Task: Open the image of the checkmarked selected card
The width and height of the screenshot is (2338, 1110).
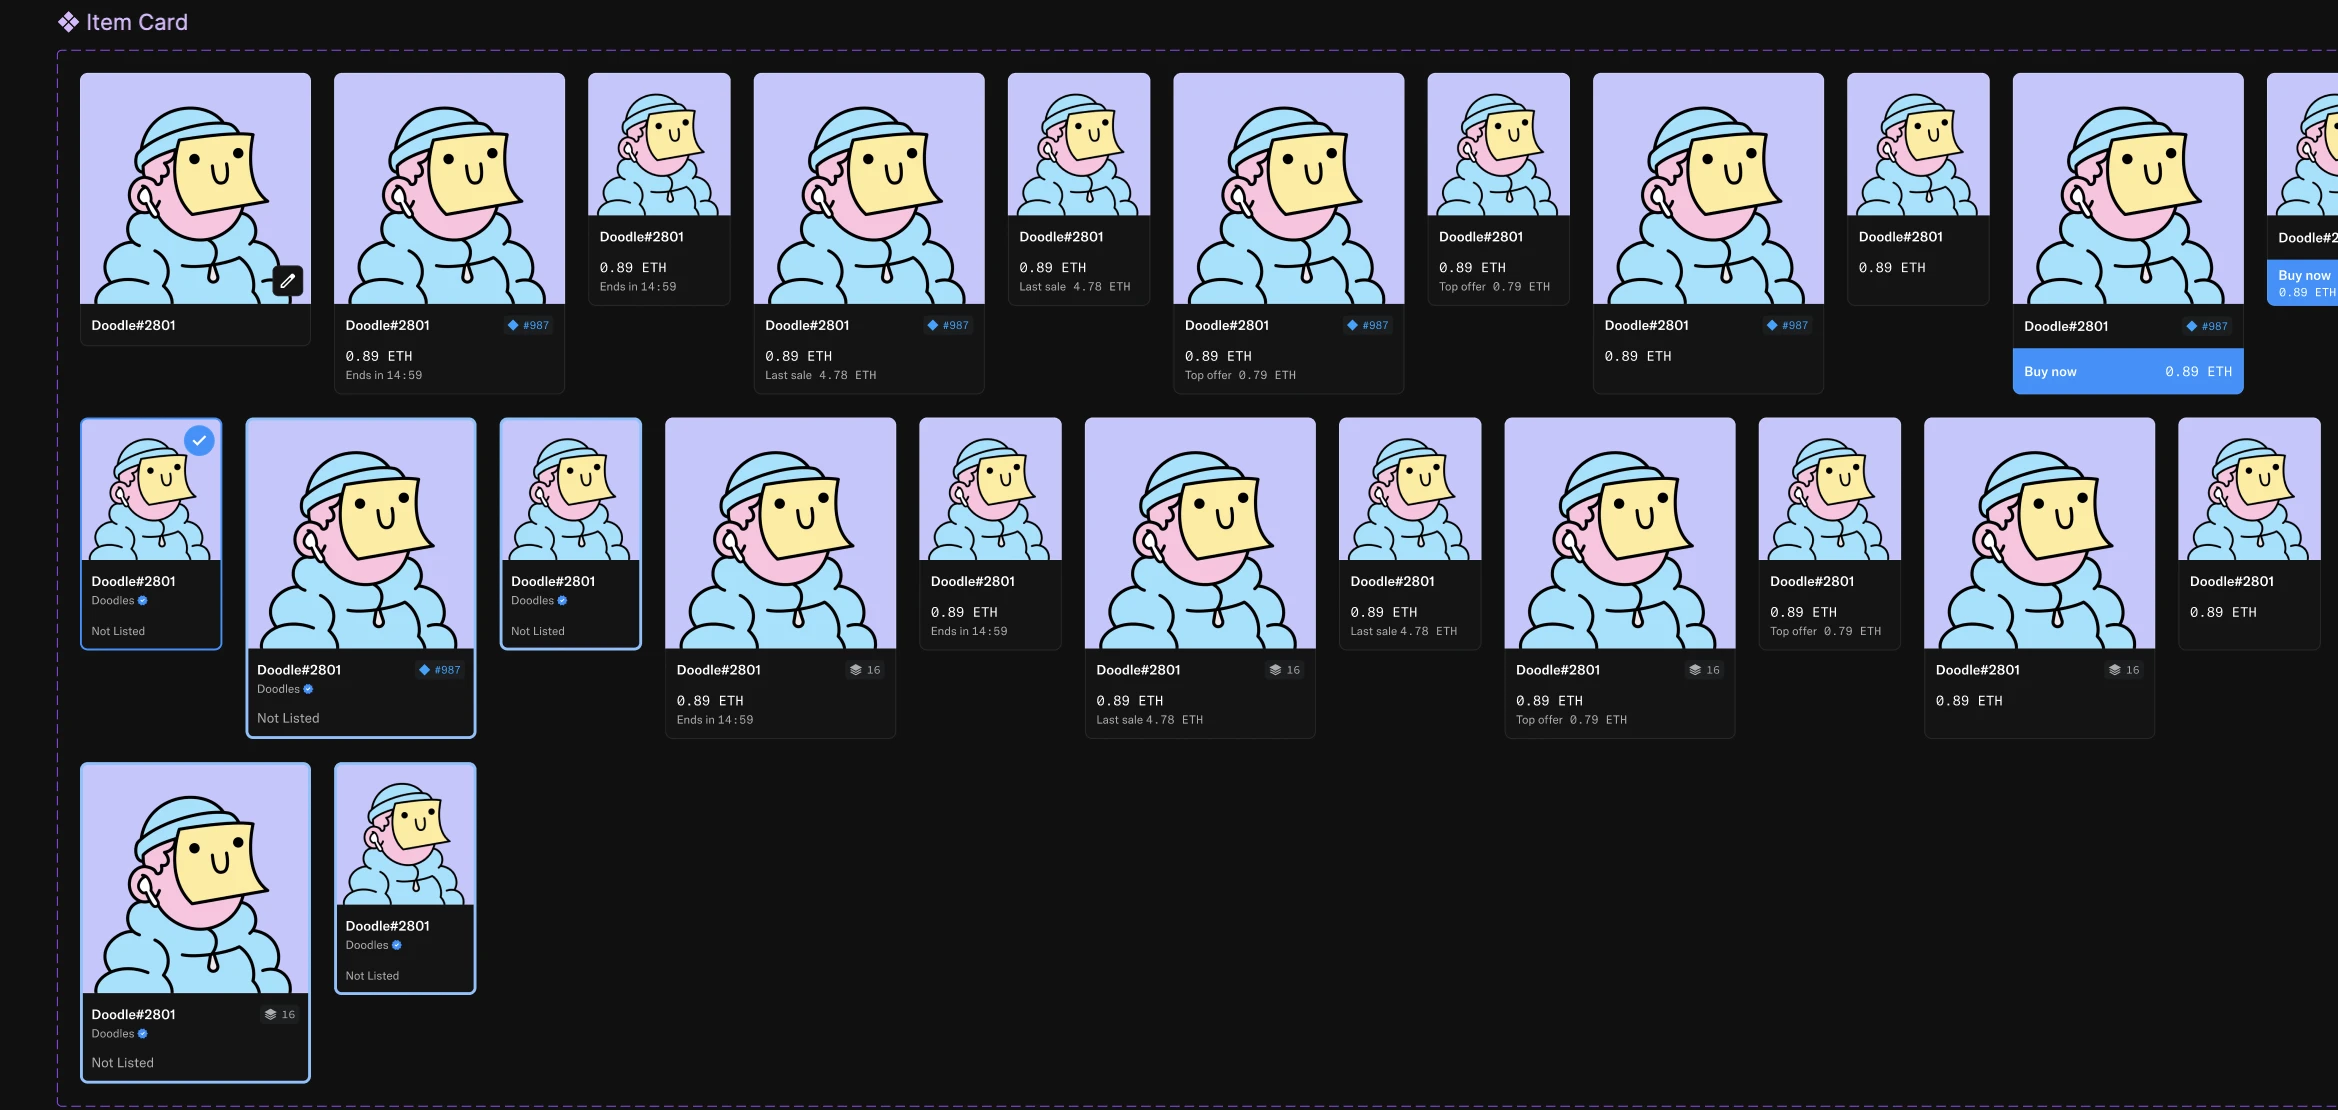Action: point(151,490)
